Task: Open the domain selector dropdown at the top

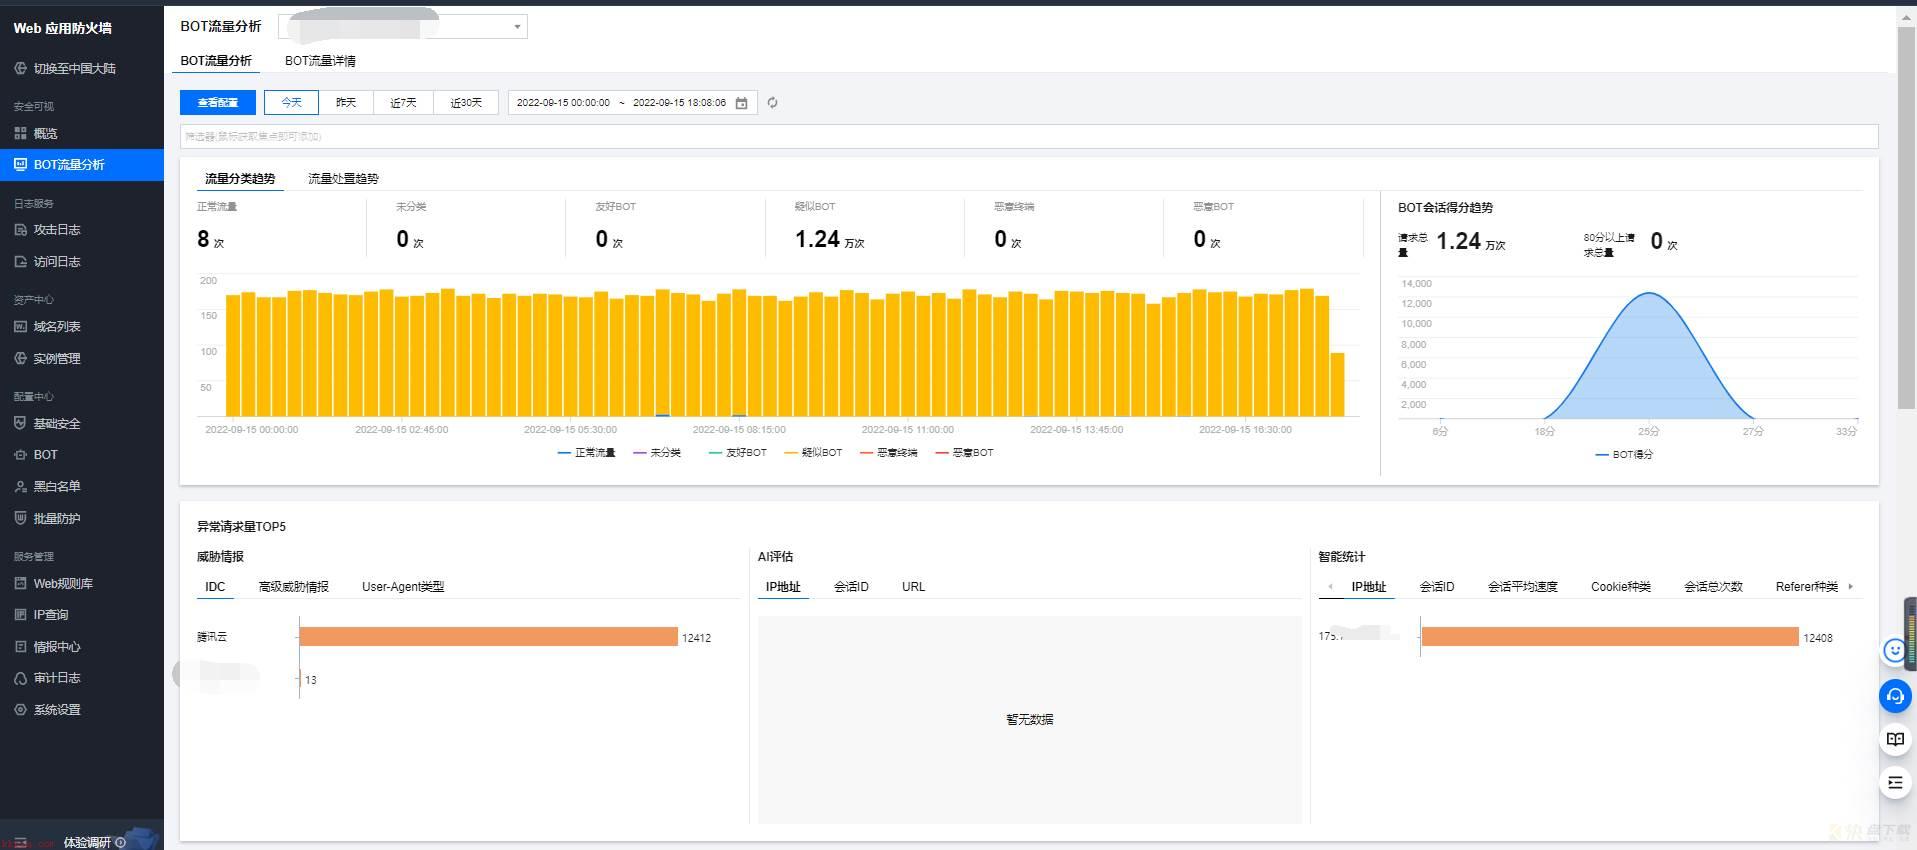Action: 403,26
